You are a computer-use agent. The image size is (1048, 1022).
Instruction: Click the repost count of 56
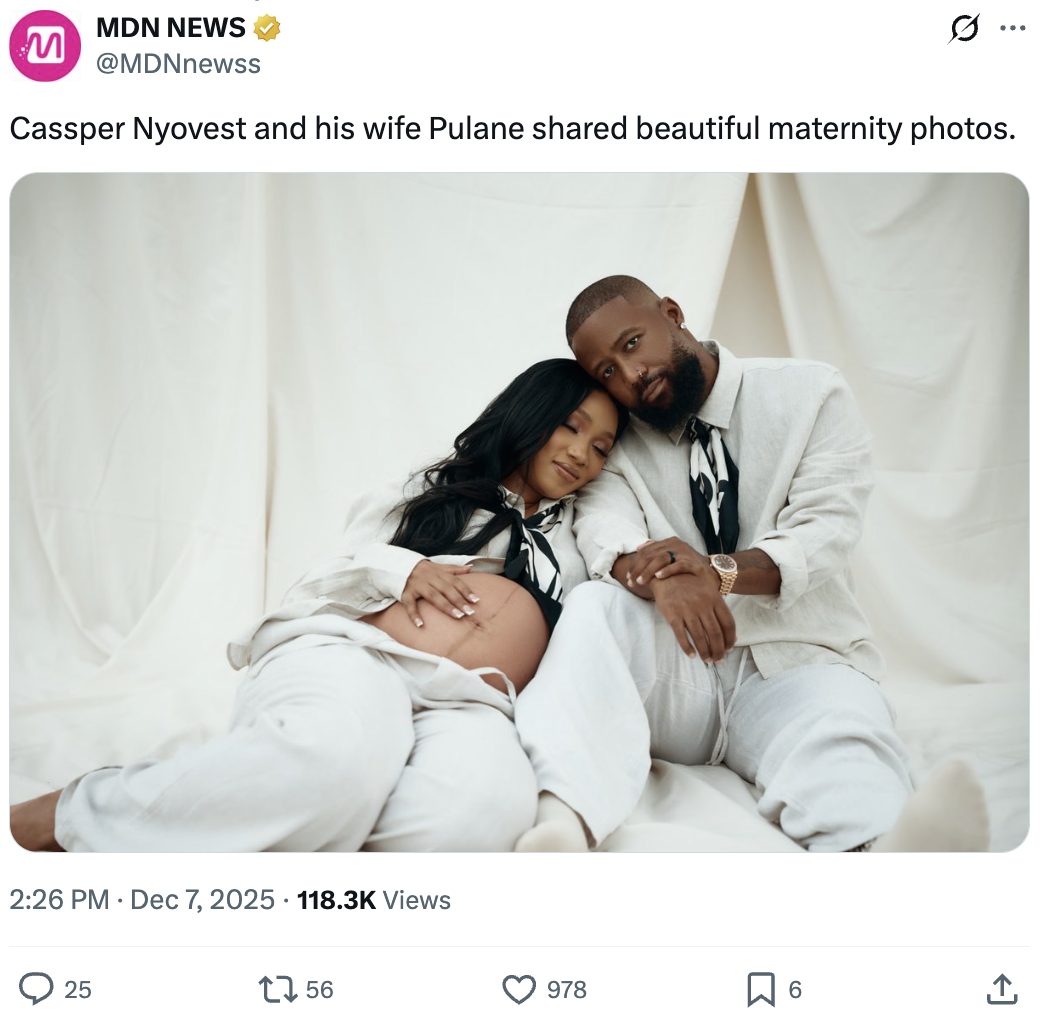pos(319,989)
